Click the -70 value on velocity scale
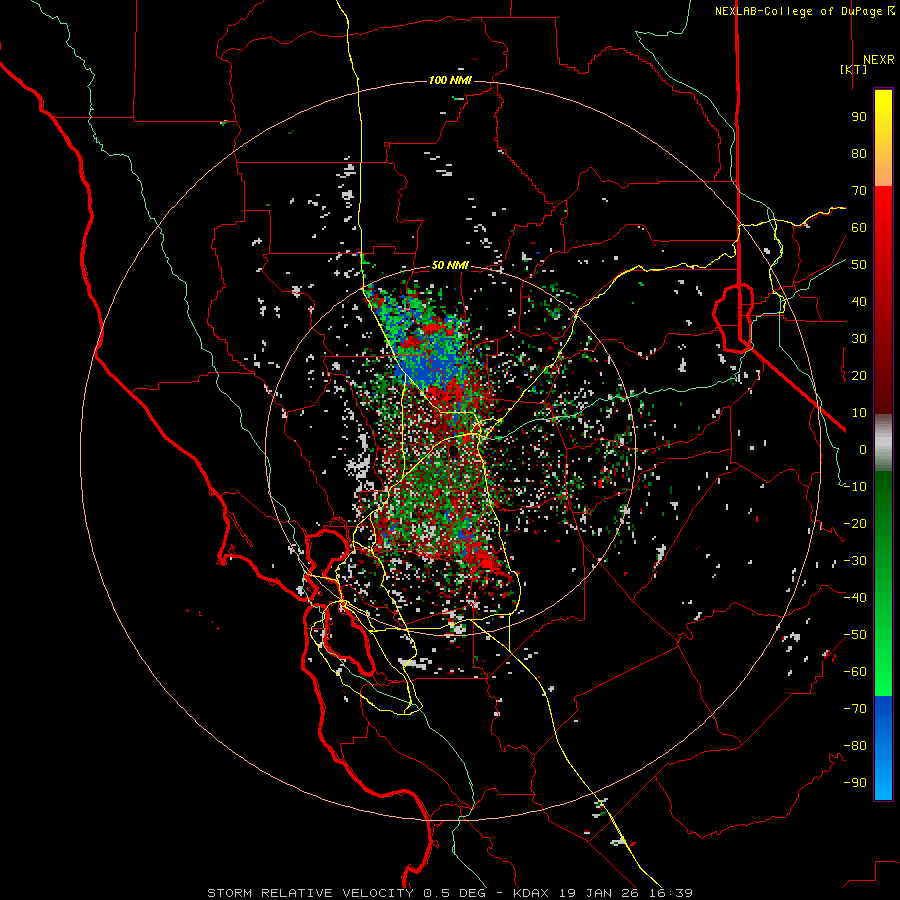 tap(855, 709)
